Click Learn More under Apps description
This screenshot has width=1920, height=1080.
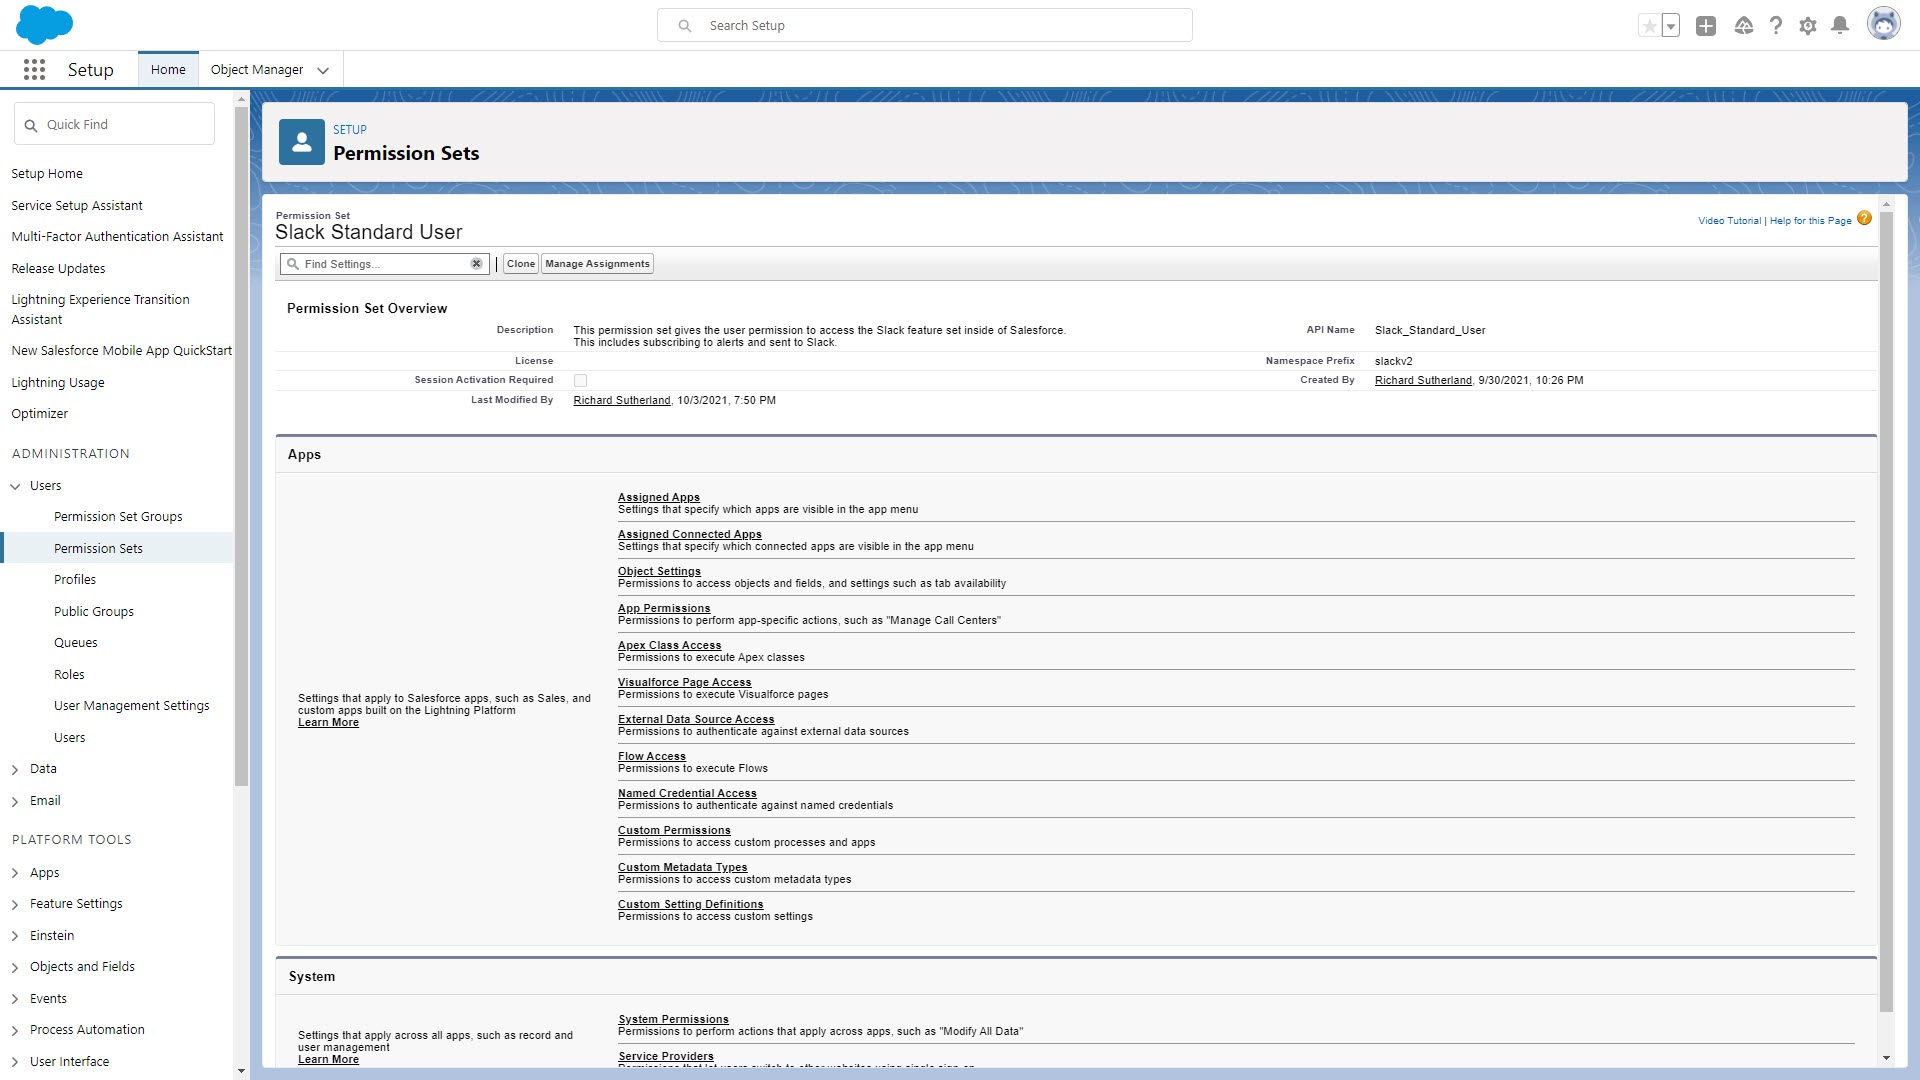[328, 722]
